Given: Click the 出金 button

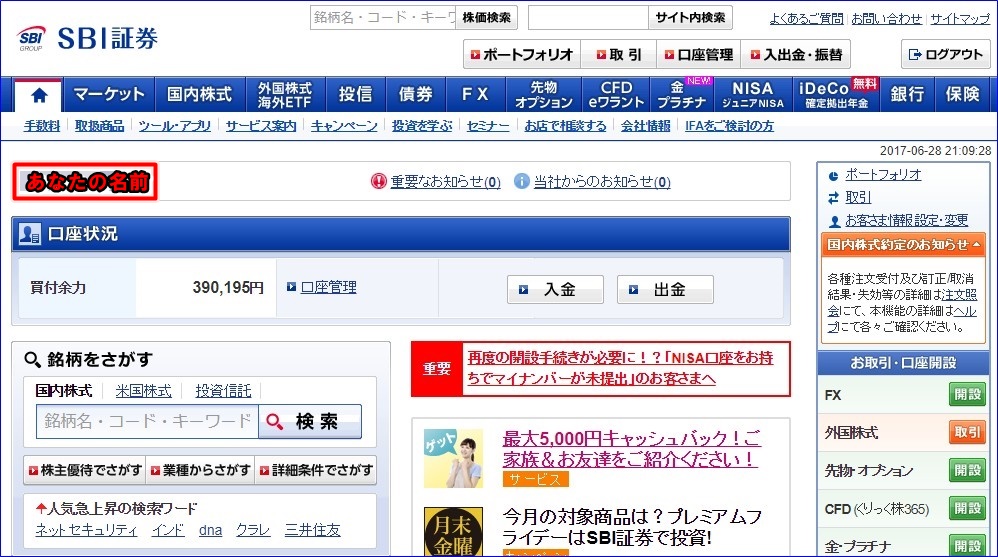Looking at the screenshot, I should [x=665, y=290].
